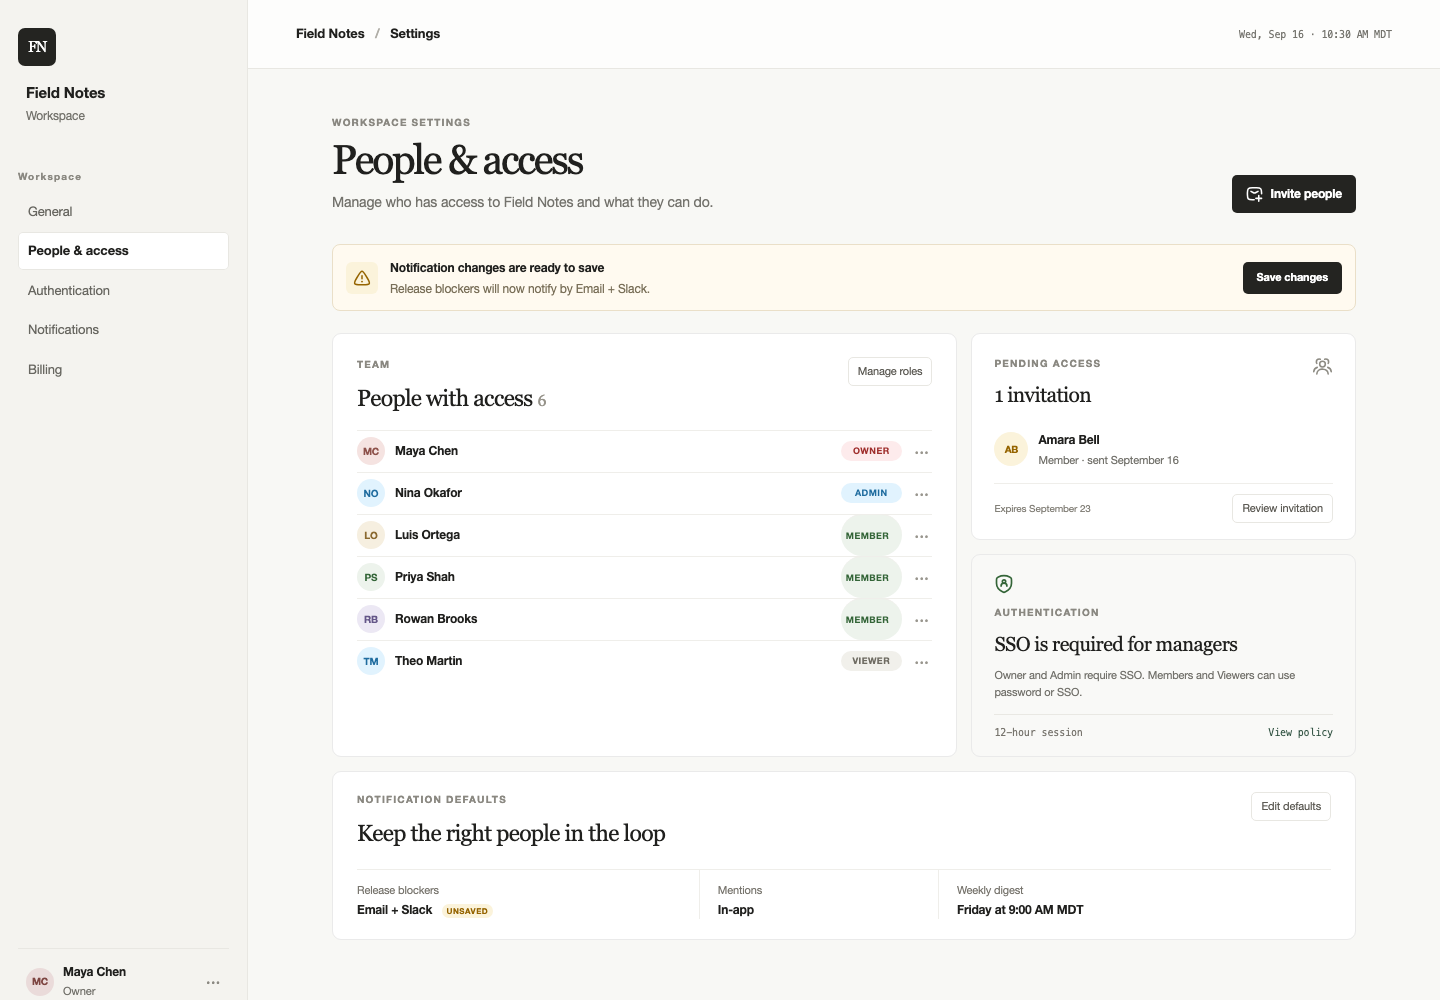Viewport: 1440px width, 1000px height.
Task: Click the UNSAVED tag beside Email + Slack
Action: point(467,911)
